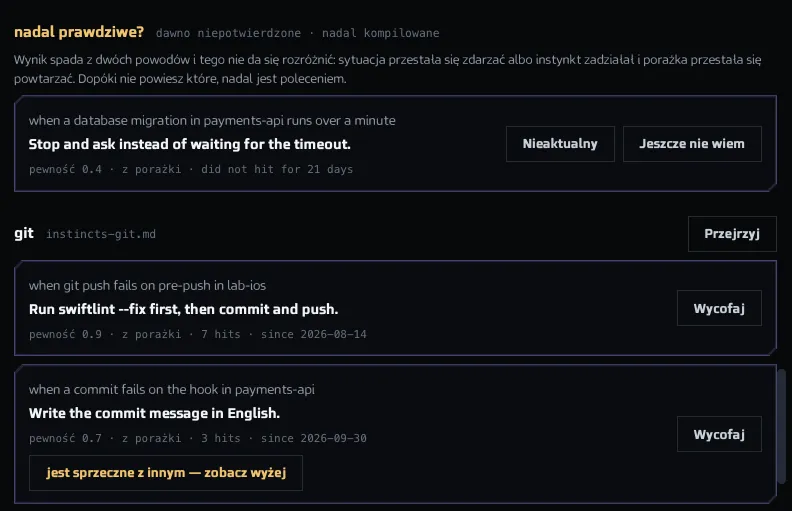Viewport: 792px width, 511px height.
Task: Open Przejrzyj for the git section
Action: pos(732,234)
